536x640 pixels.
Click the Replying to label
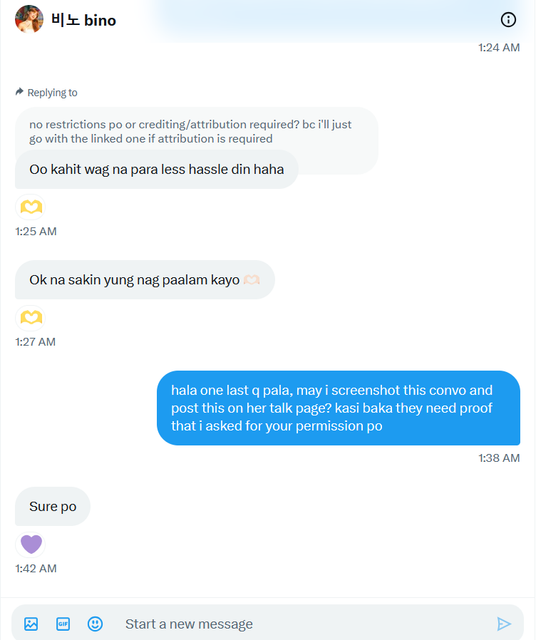click(52, 92)
